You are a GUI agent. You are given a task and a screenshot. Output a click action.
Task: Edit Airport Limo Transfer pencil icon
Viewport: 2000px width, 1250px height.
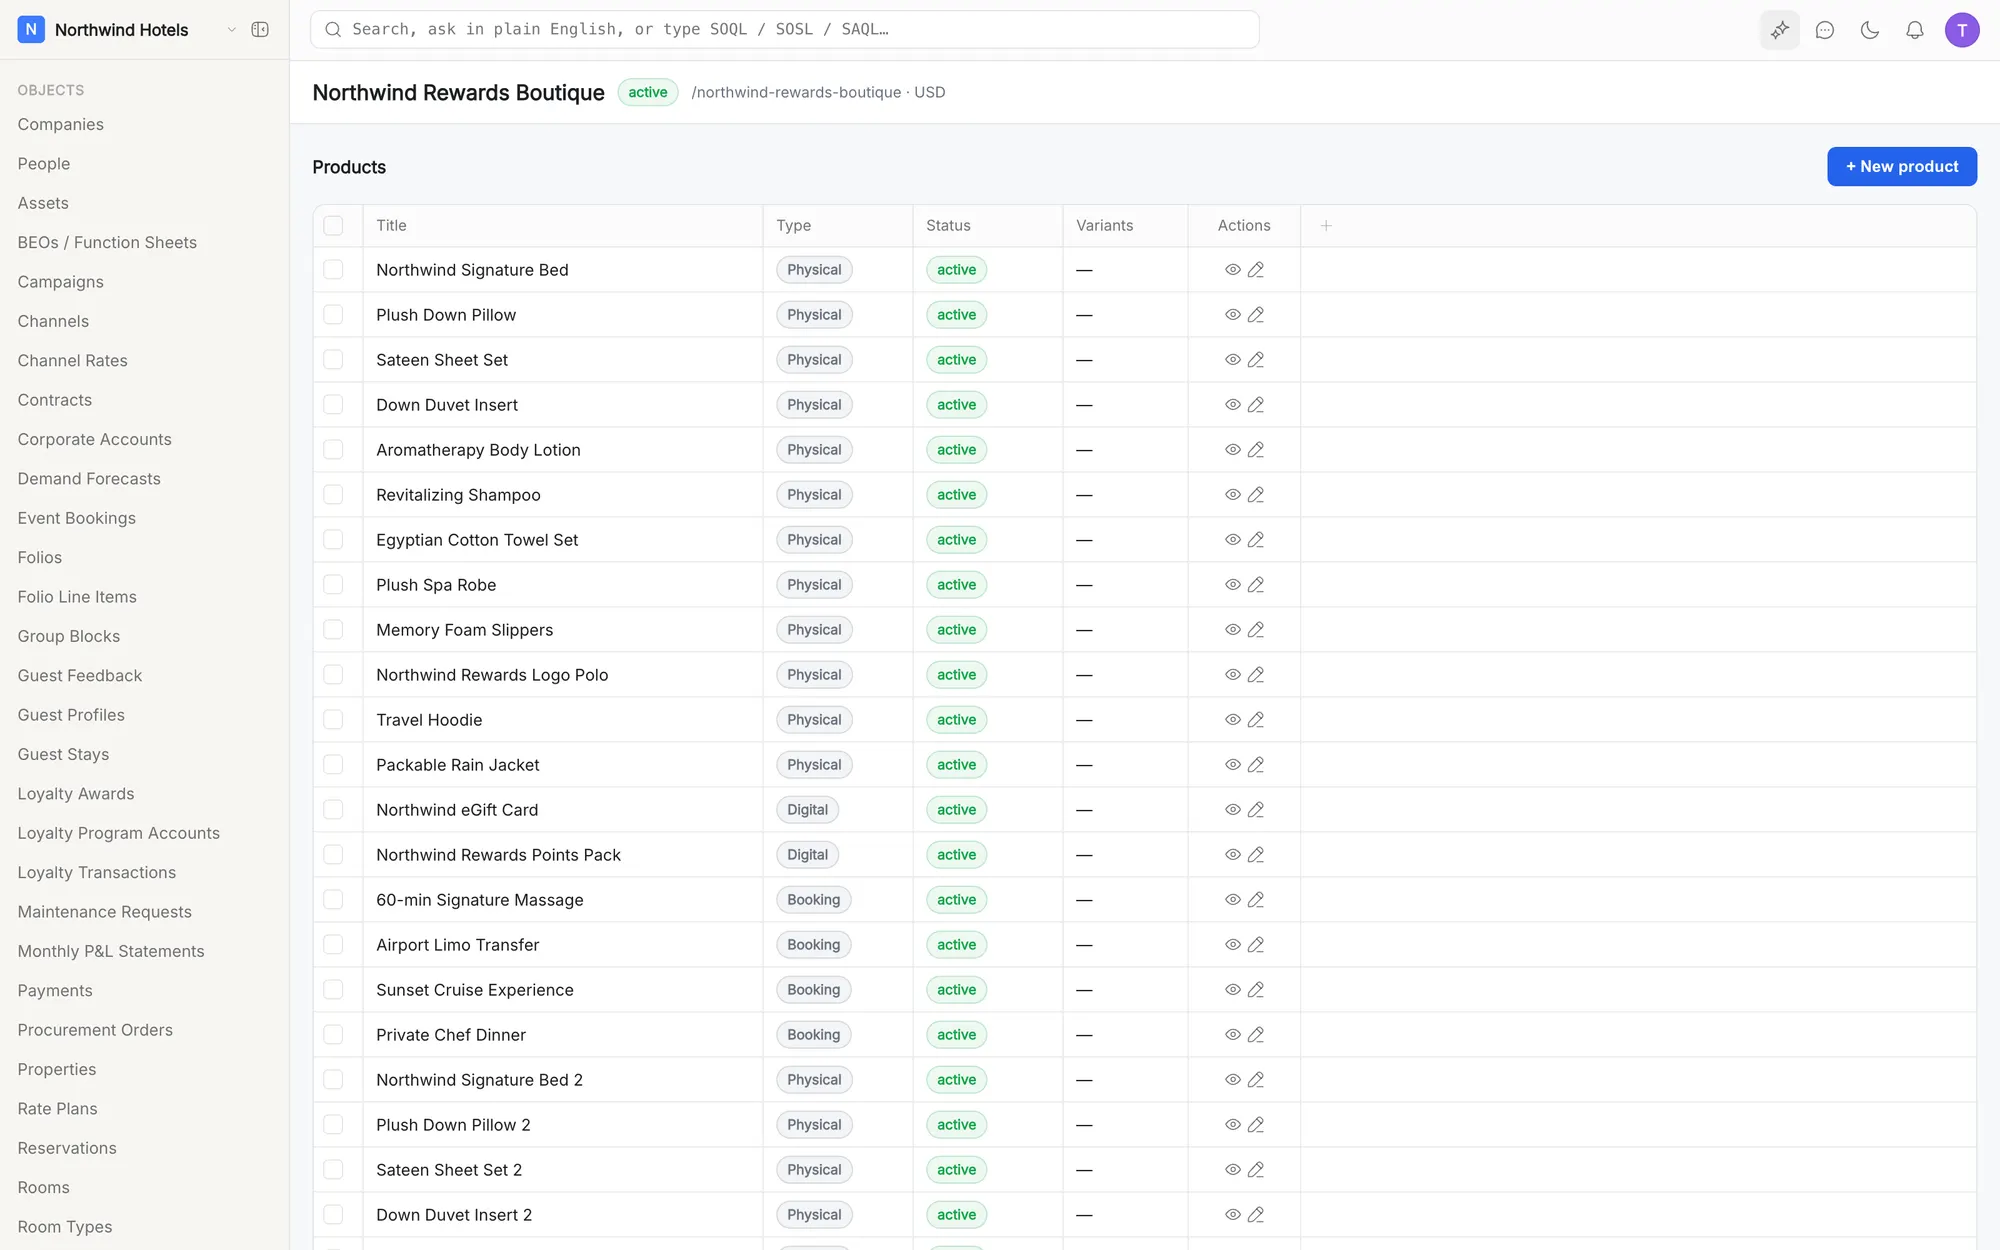click(1256, 945)
